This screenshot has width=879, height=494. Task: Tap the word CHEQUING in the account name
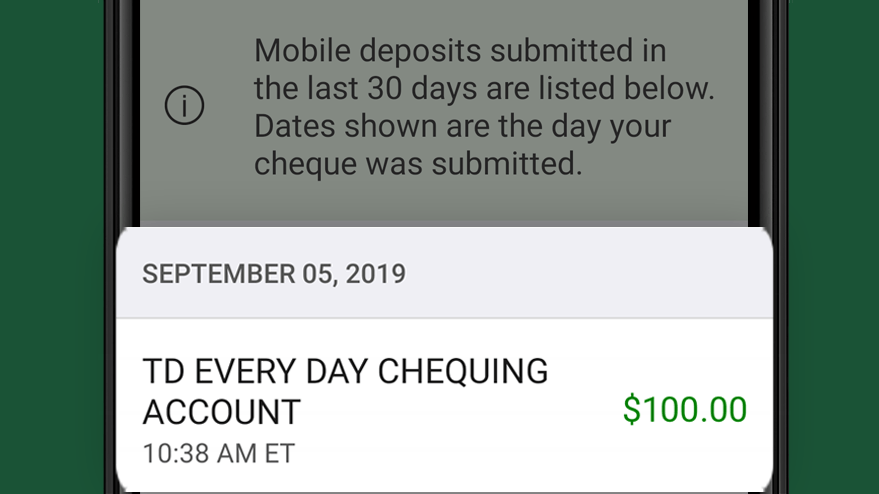[x=462, y=372]
